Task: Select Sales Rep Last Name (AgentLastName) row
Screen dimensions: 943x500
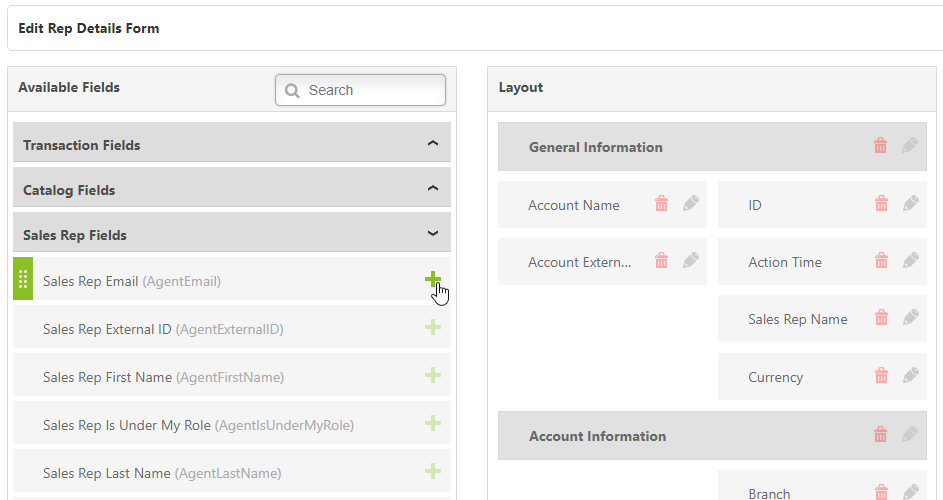Action: pyautogui.click(x=232, y=471)
